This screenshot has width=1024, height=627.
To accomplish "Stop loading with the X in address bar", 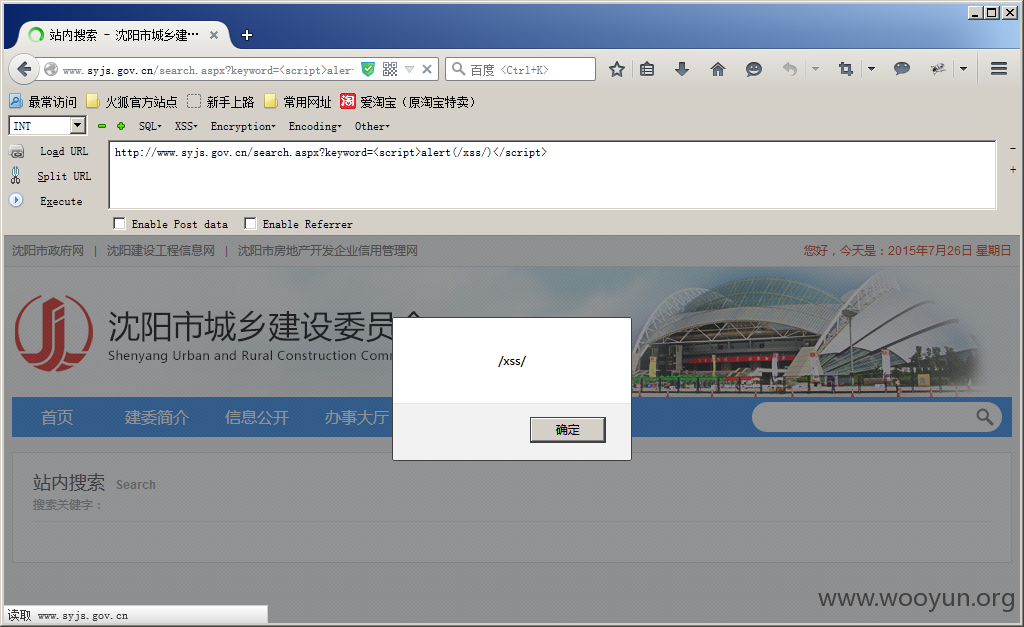I will pyautogui.click(x=426, y=69).
